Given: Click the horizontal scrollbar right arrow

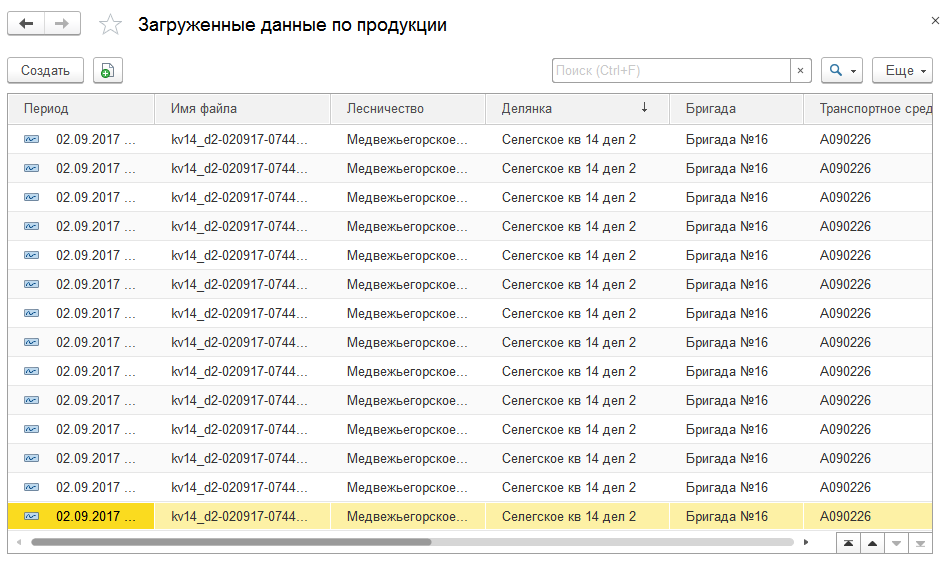Looking at the screenshot, I should (806, 542).
